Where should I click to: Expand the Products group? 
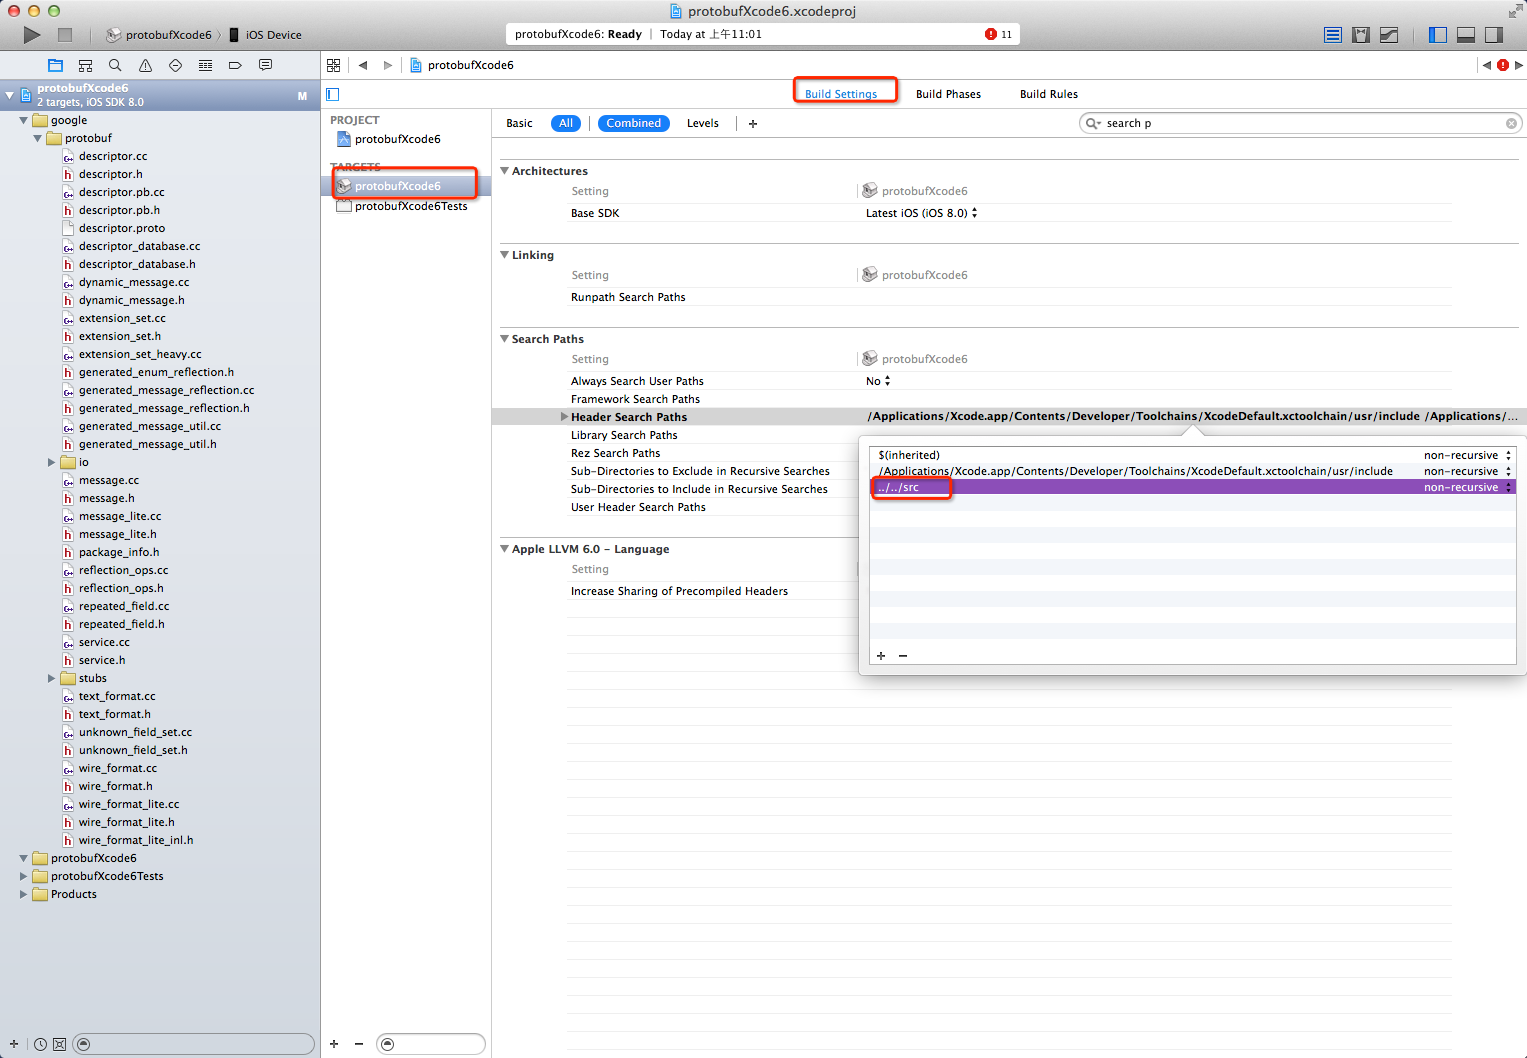click(23, 894)
